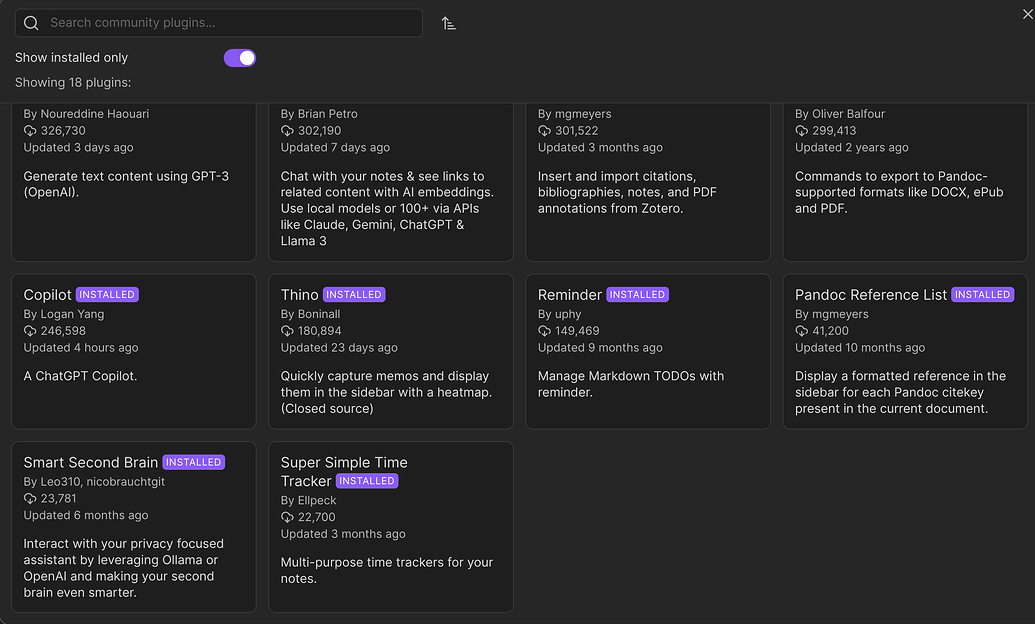Open the Smart Second Brain plugin

[134, 527]
